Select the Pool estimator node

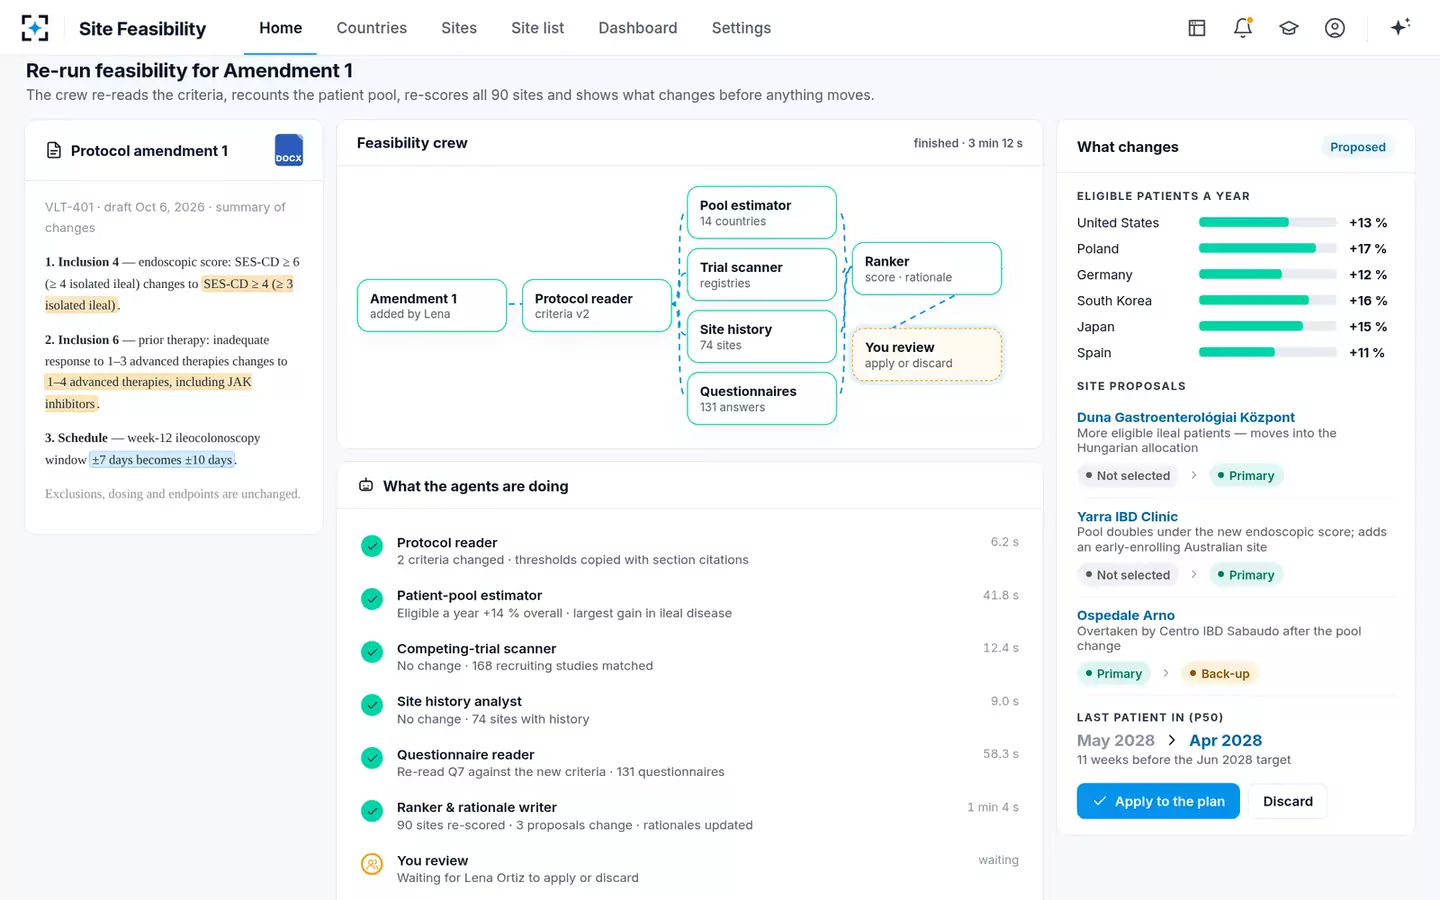[762, 212]
